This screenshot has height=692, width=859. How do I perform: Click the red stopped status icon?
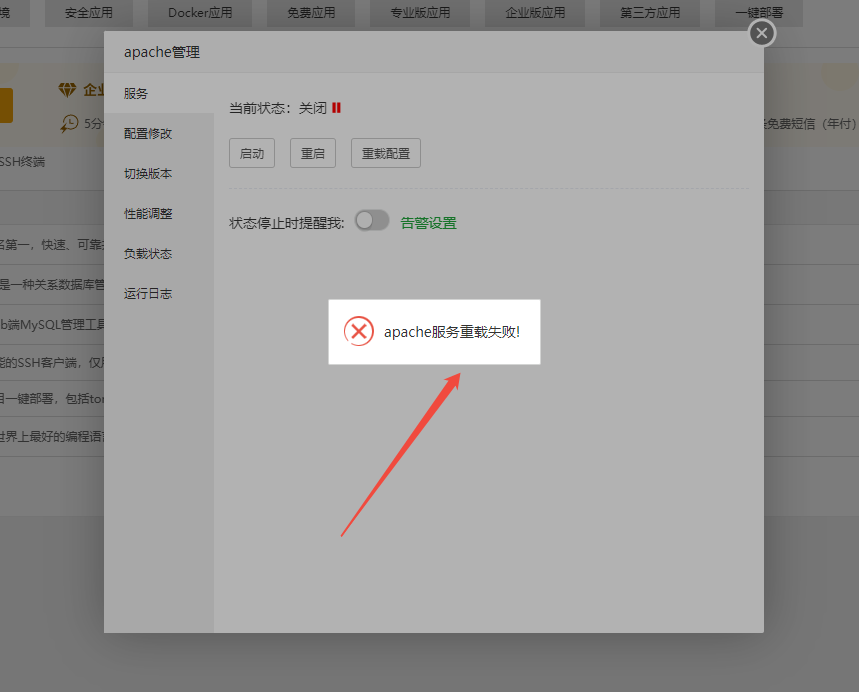coord(336,108)
